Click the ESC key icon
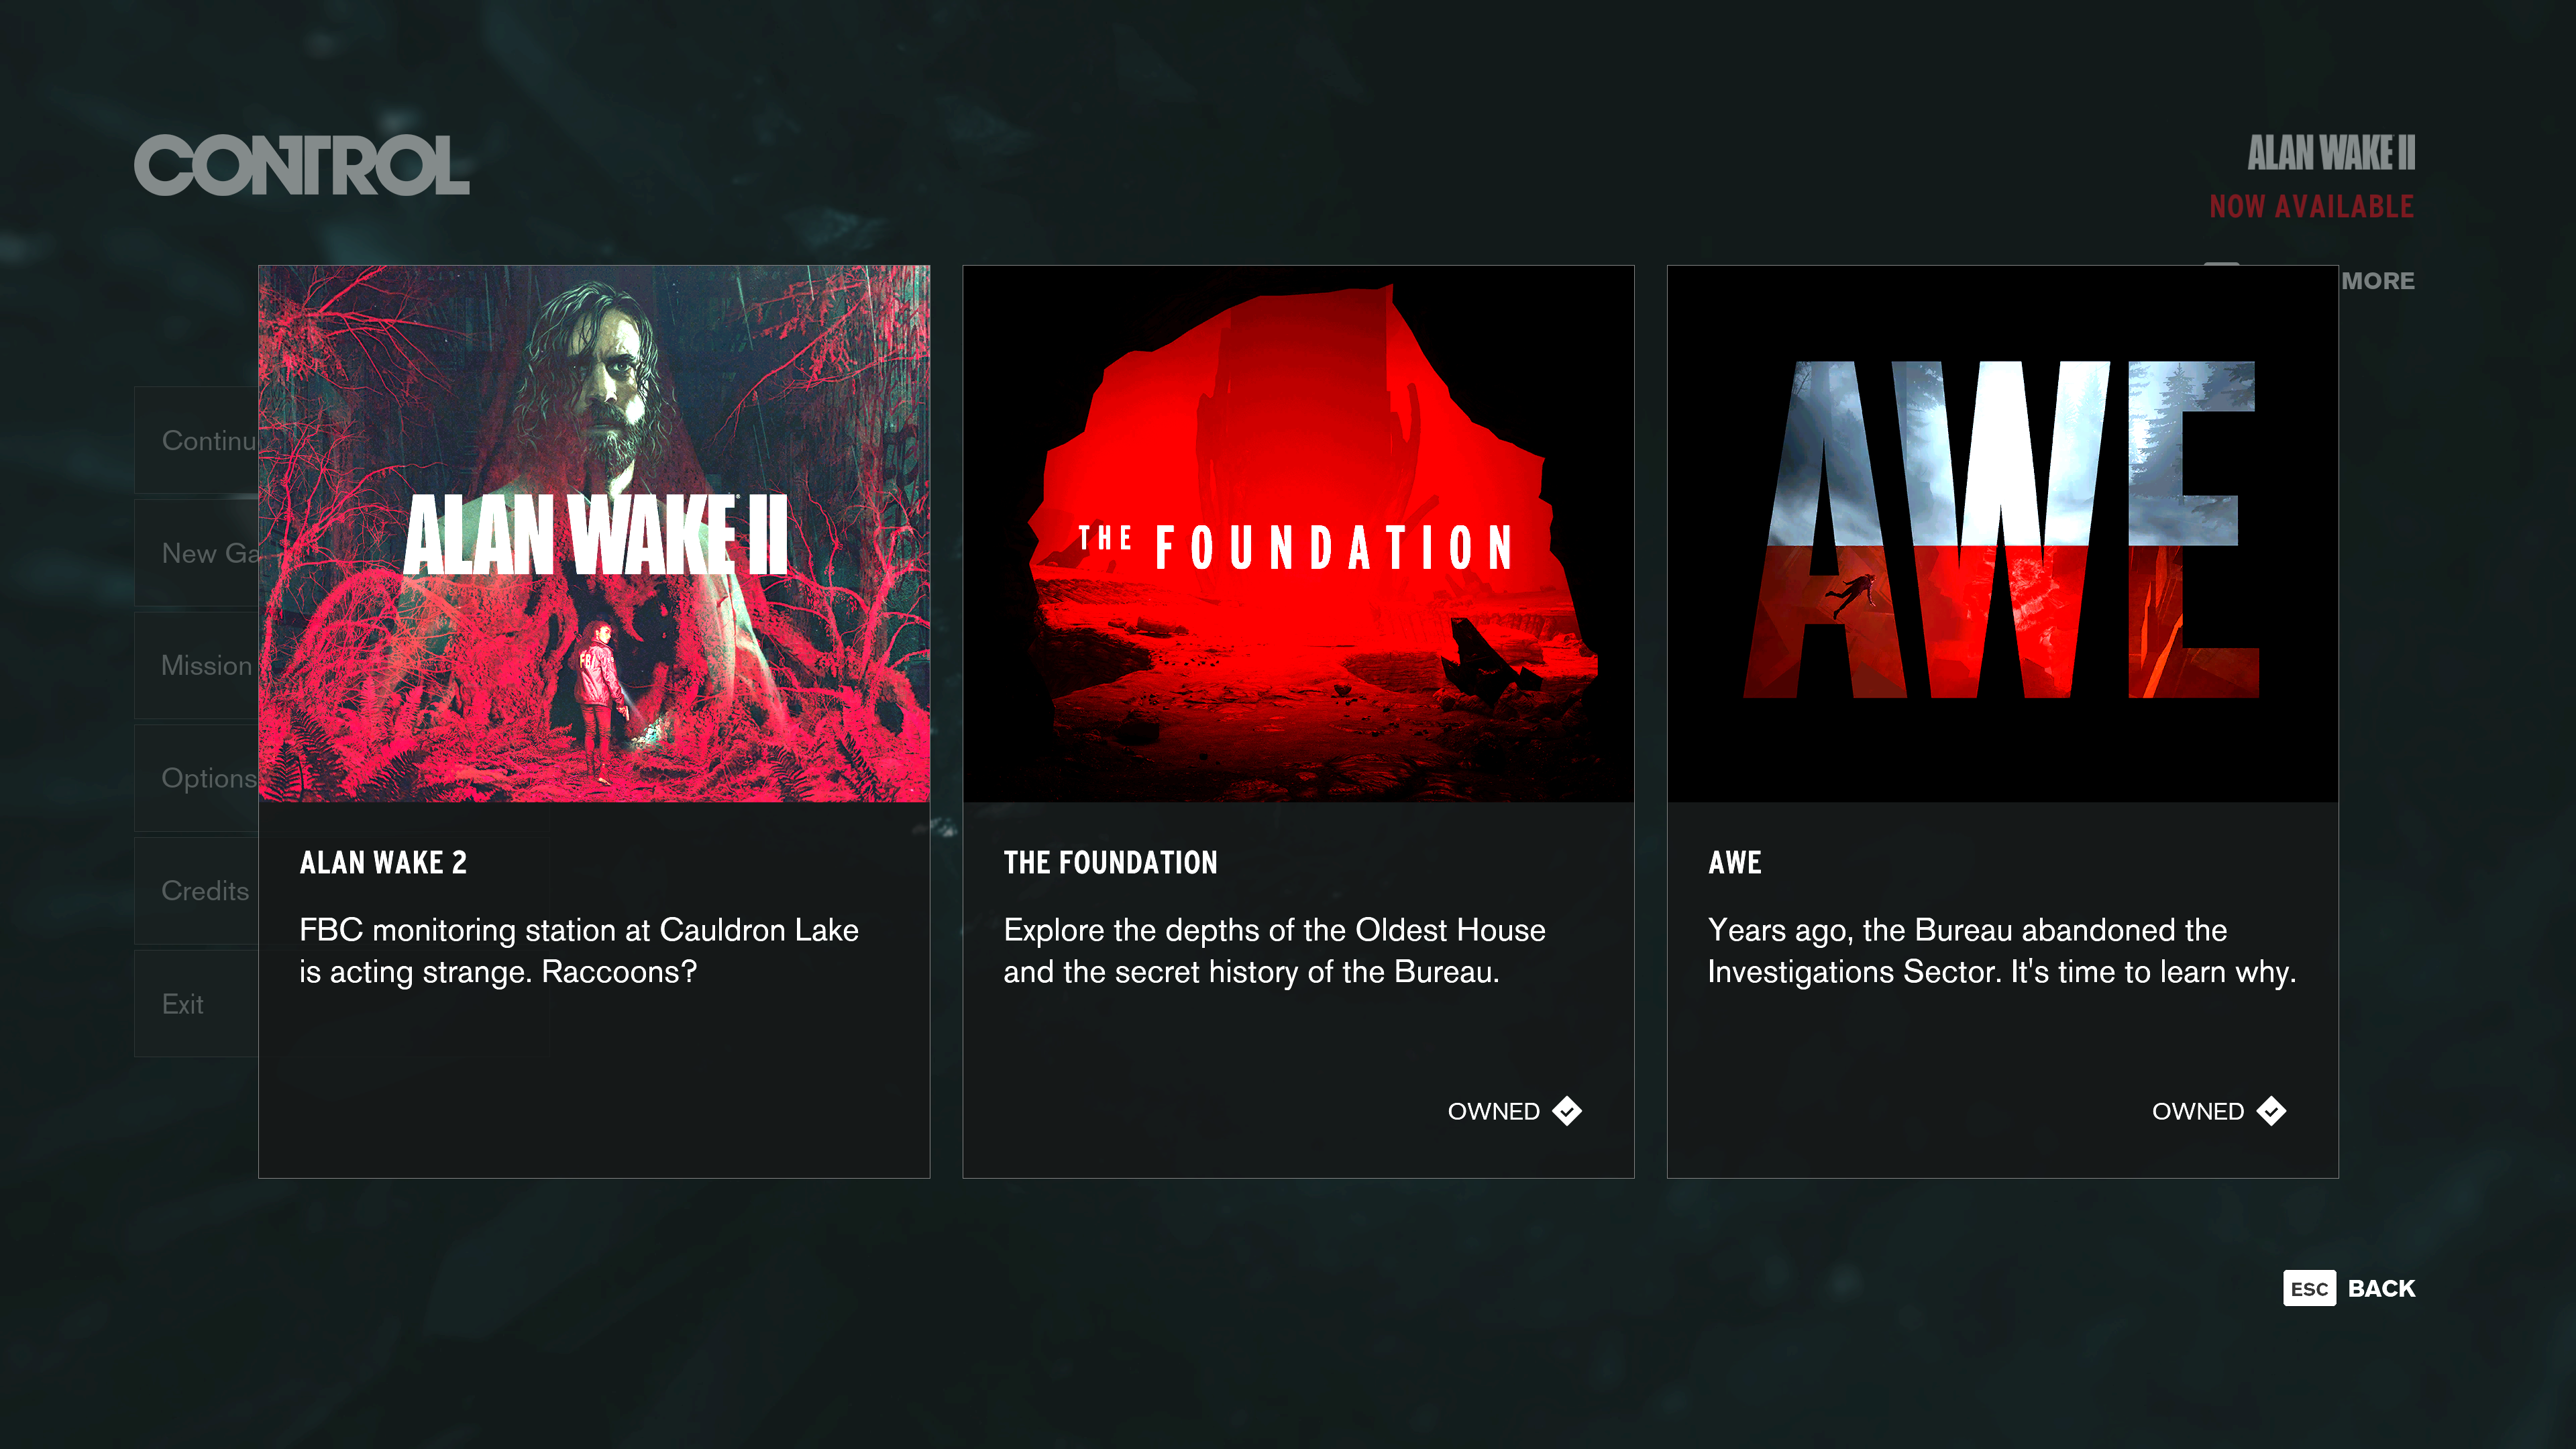The width and height of the screenshot is (2576, 1449). point(2309,1288)
